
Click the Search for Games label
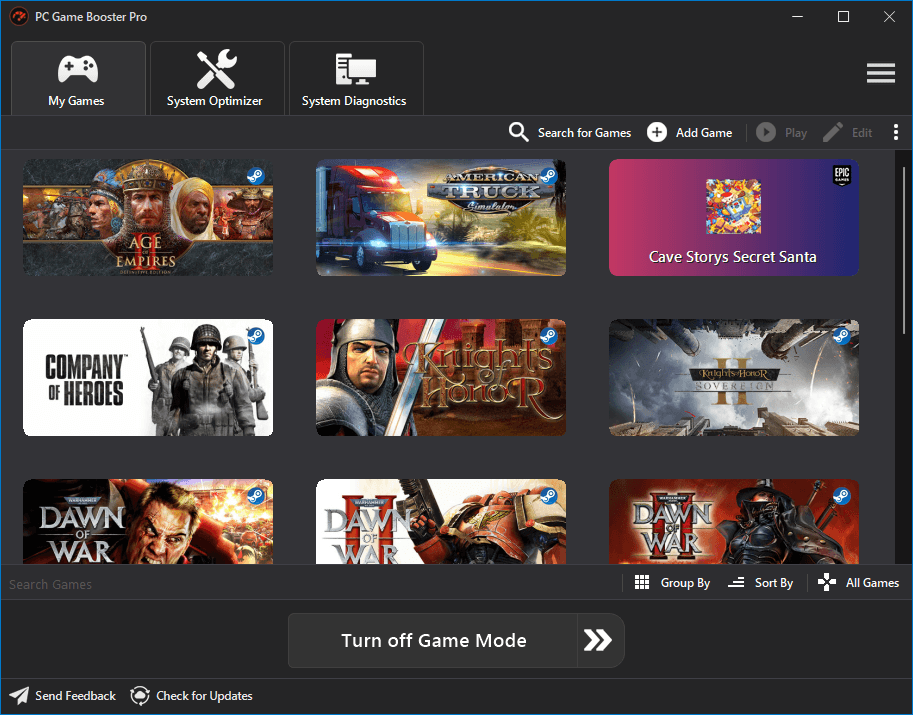click(x=584, y=133)
